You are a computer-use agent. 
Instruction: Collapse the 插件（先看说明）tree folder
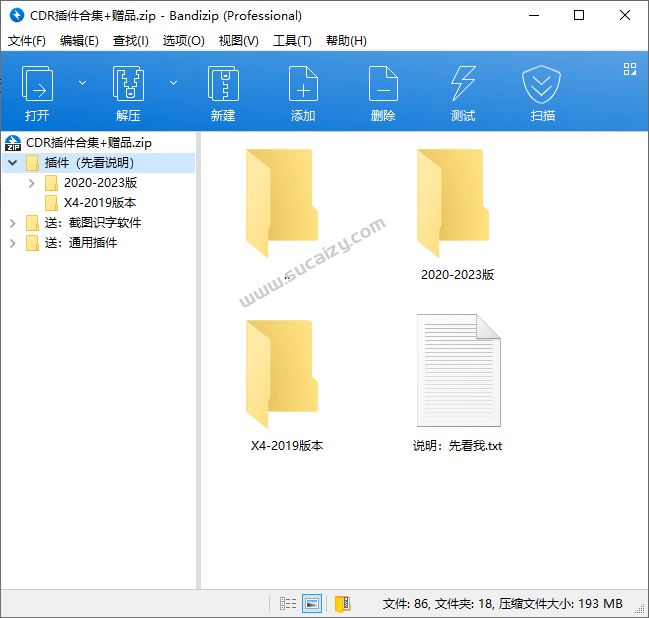(x=12, y=163)
